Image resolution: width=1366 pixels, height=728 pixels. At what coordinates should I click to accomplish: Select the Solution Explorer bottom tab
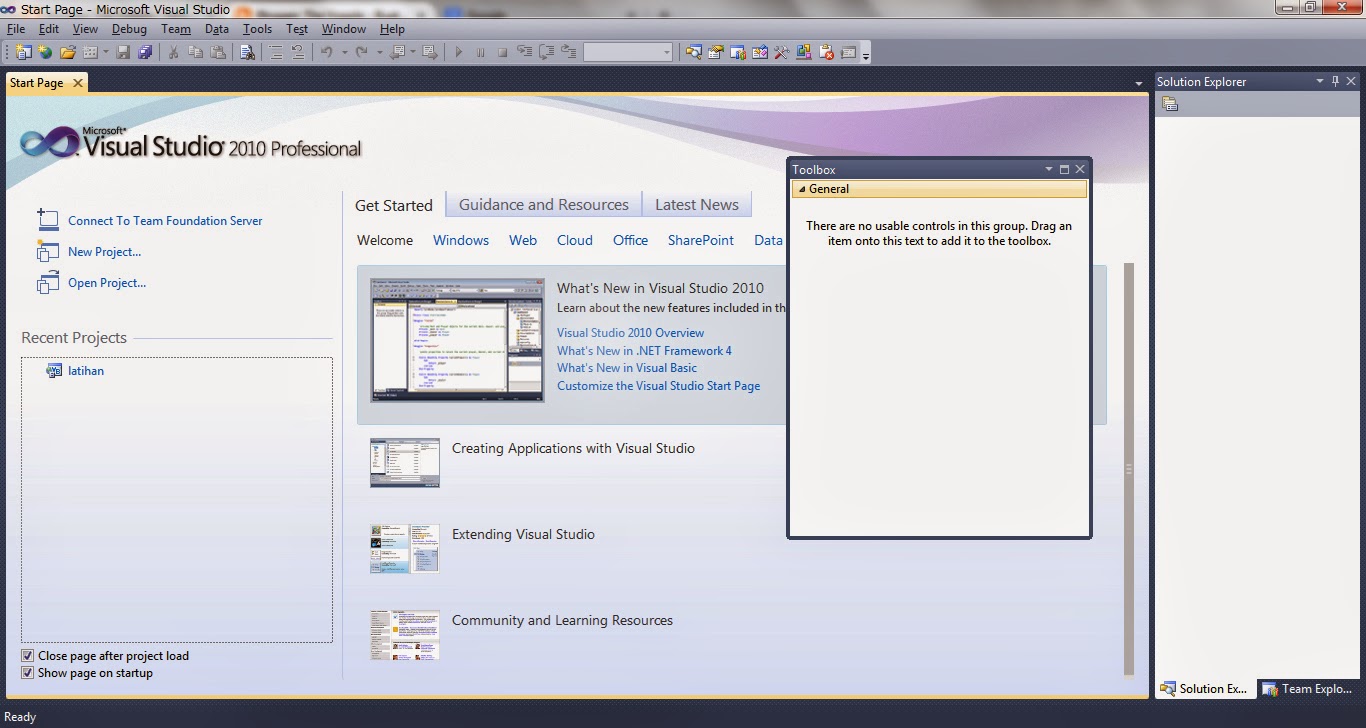coord(1204,688)
